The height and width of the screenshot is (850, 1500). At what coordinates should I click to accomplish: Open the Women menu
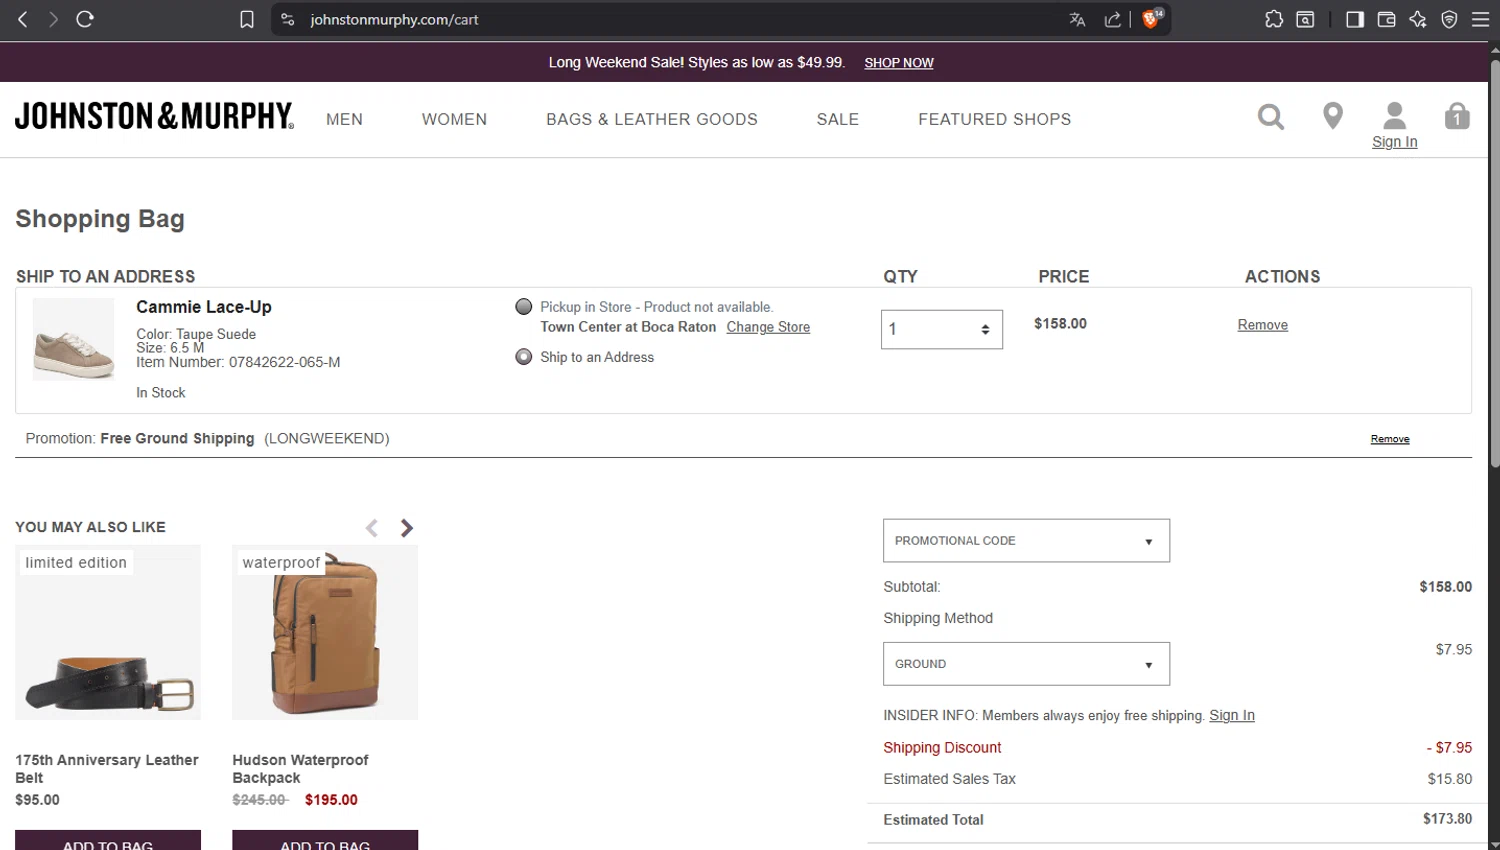click(x=454, y=119)
